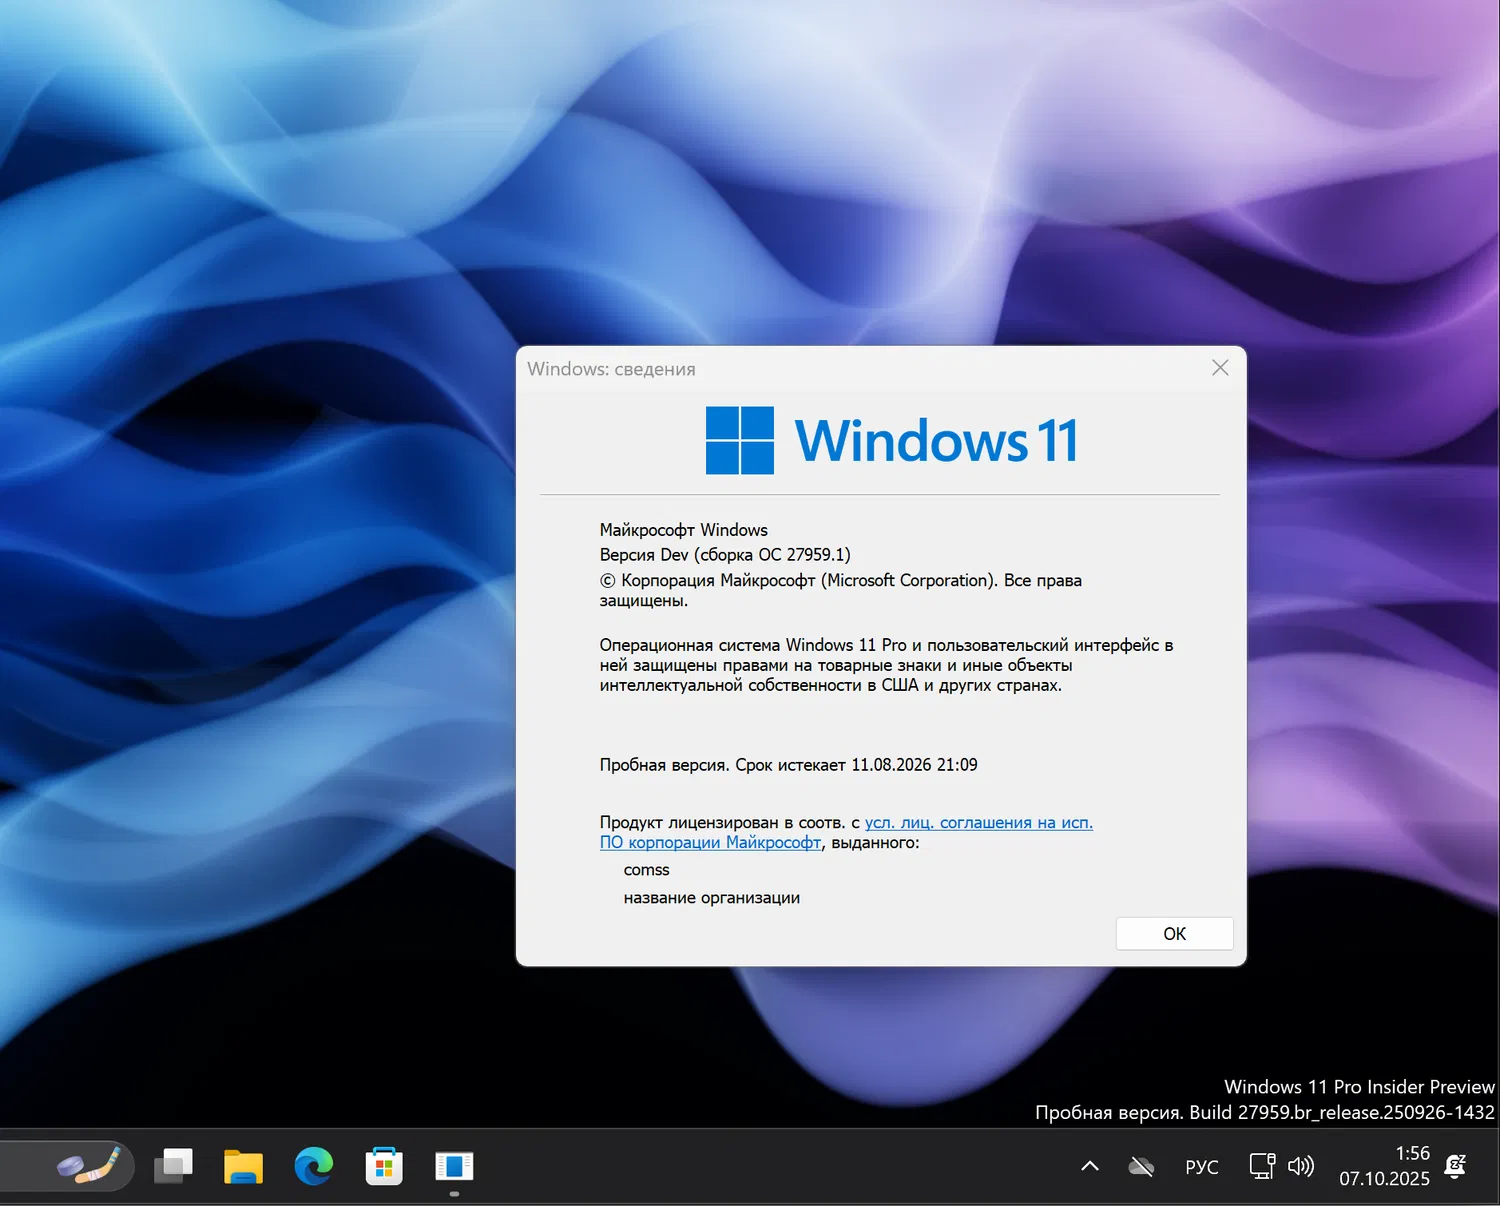The image size is (1500, 1206).
Task: Switch the РУС keyboard language
Action: [x=1200, y=1166]
